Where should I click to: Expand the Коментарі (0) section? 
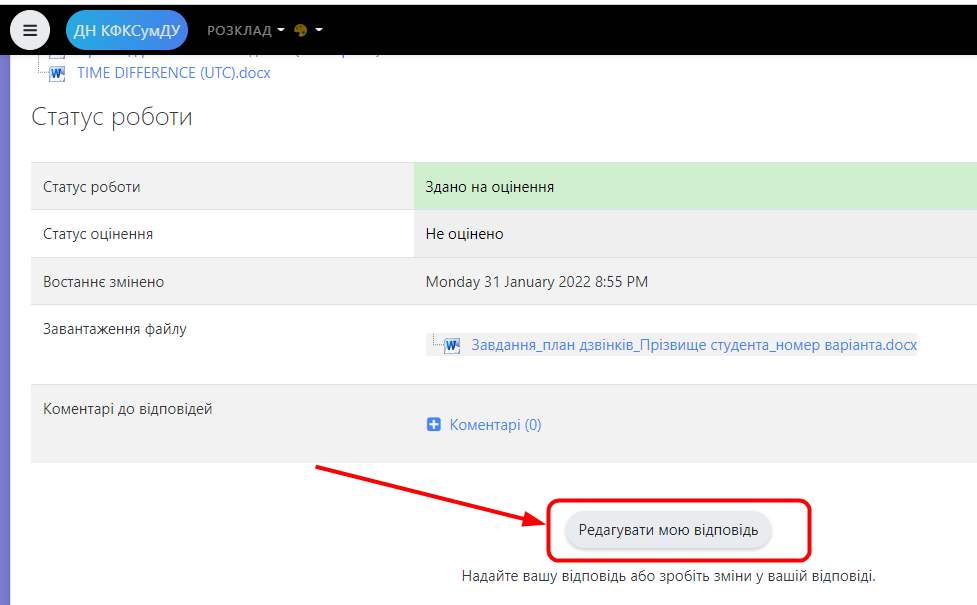pos(495,424)
